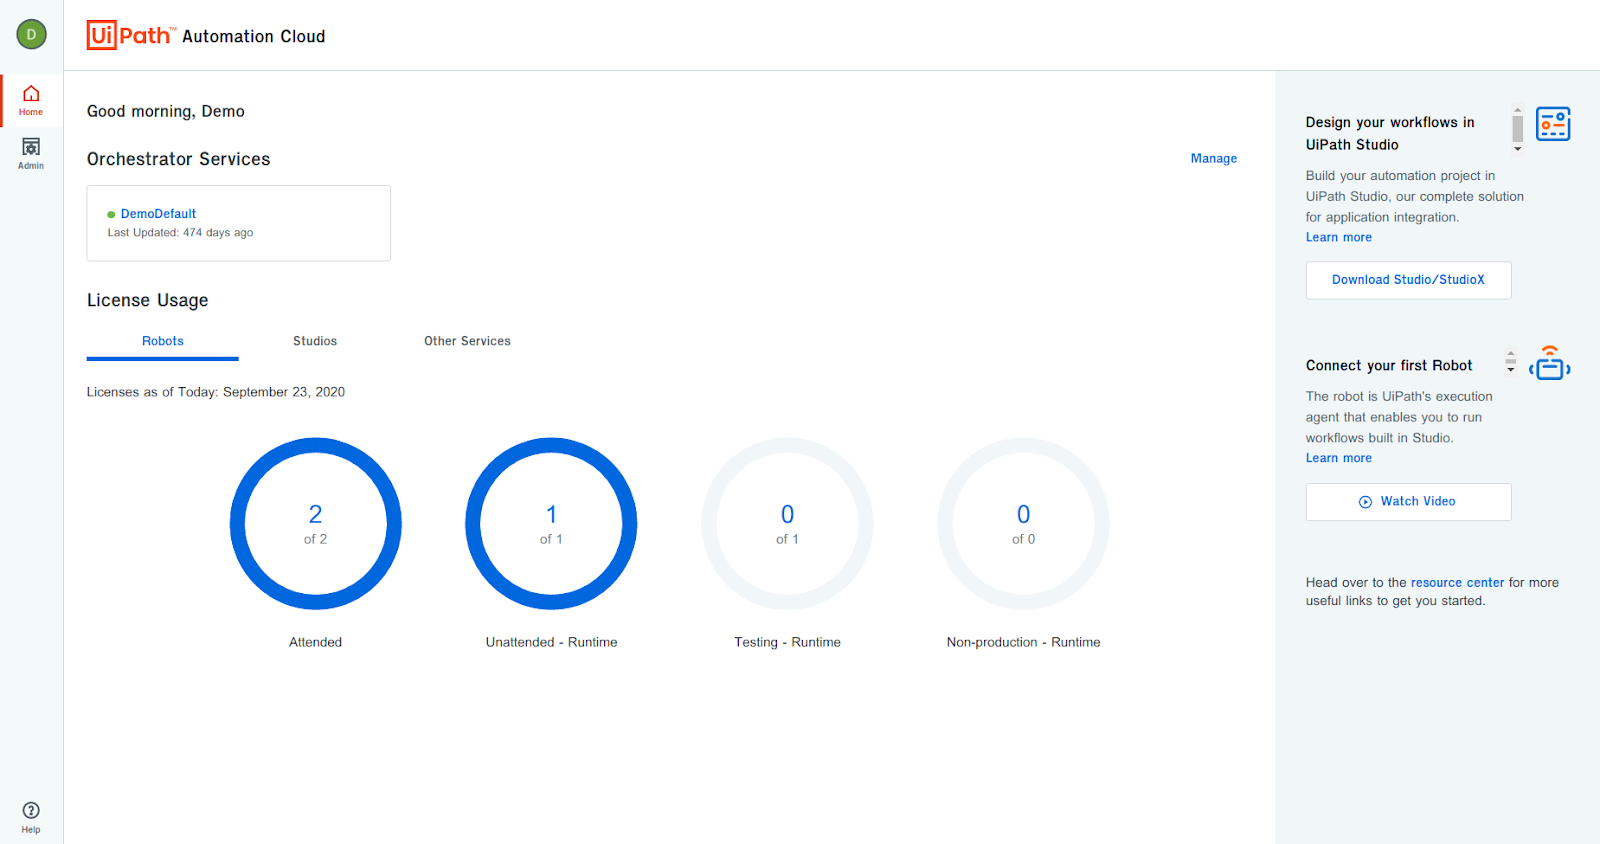Click the 'Unattended - Runtime' label

[x=551, y=642]
